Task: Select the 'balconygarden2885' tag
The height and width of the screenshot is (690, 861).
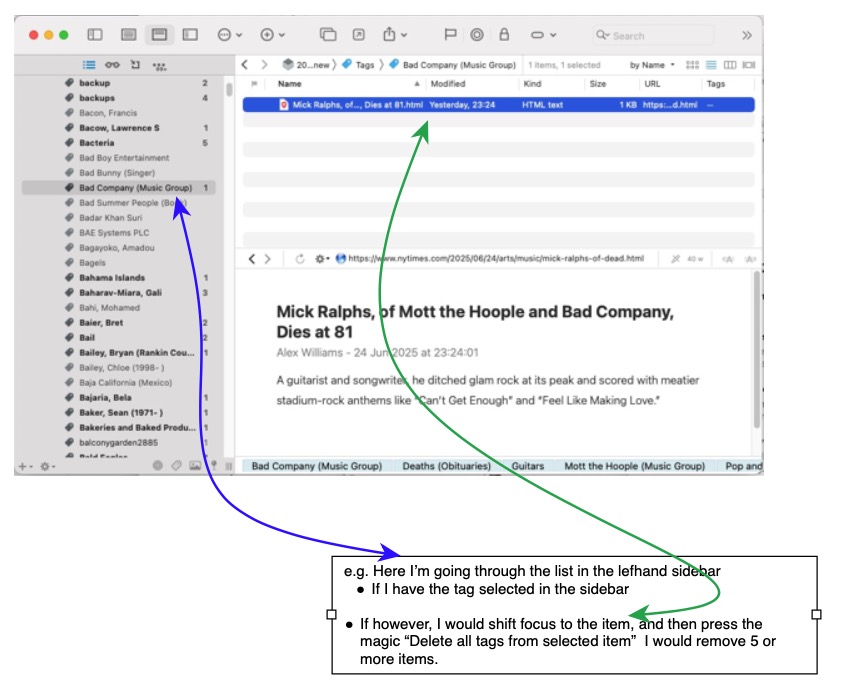Action: point(118,442)
